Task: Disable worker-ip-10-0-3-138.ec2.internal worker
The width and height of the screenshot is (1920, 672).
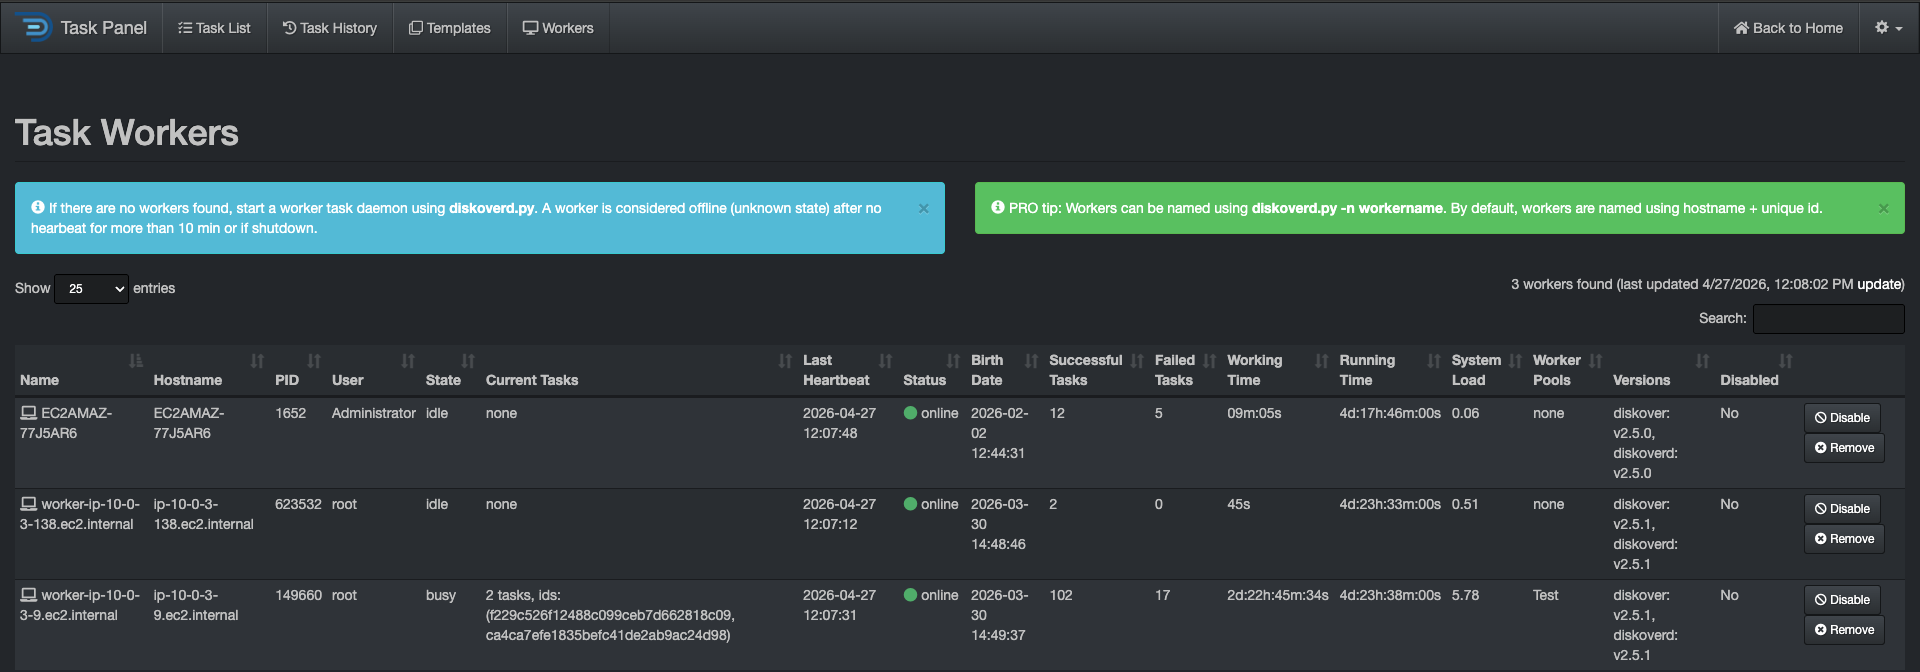Action: click(1842, 508)
